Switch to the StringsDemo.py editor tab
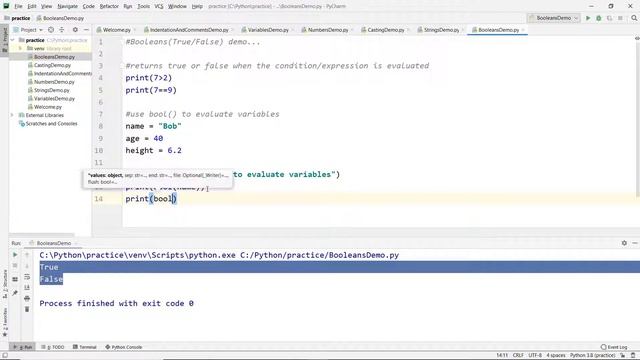The image size is (640, 360). click(441, 30)
